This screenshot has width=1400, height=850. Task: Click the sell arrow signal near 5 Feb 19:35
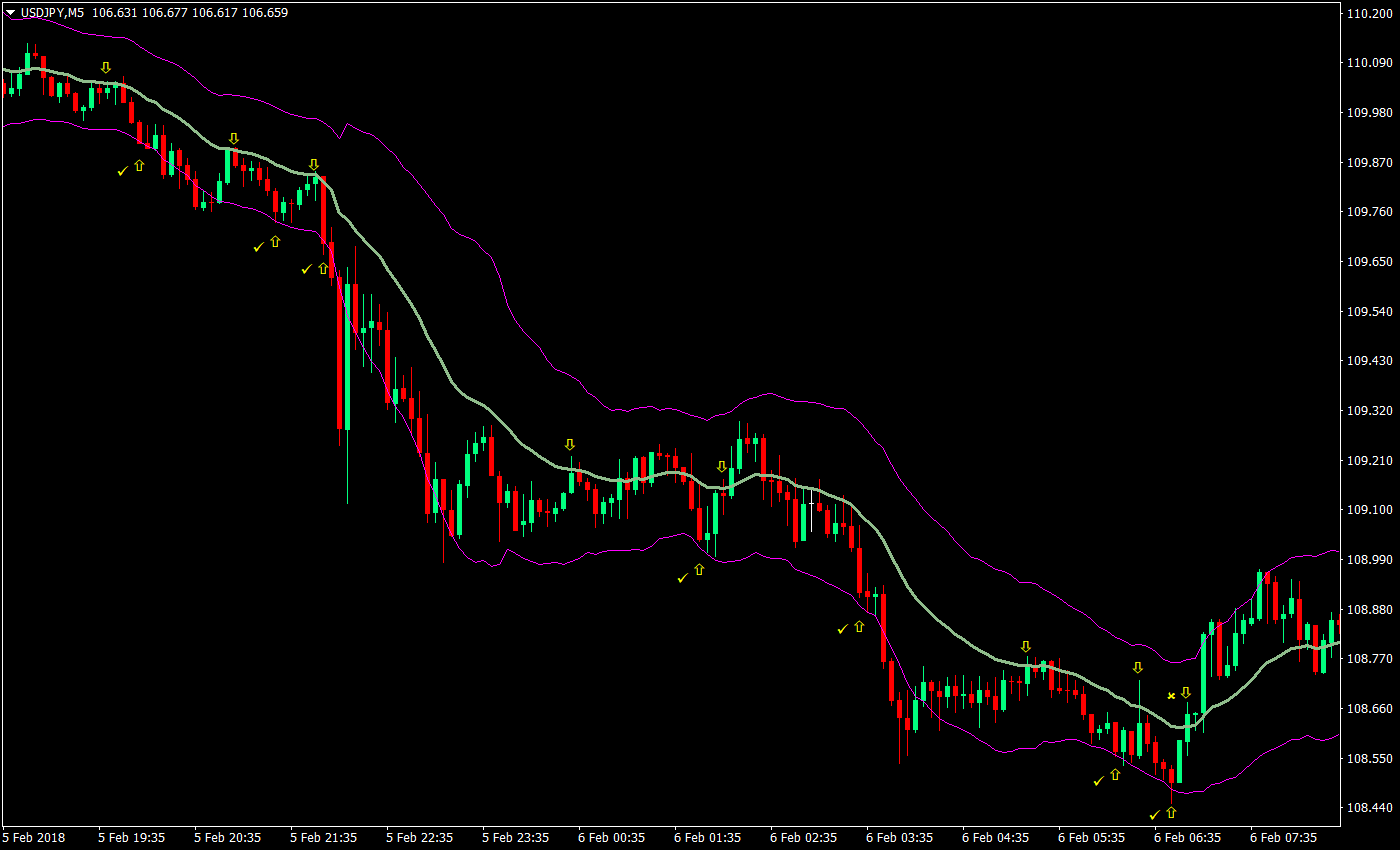(x=106, y=67)
